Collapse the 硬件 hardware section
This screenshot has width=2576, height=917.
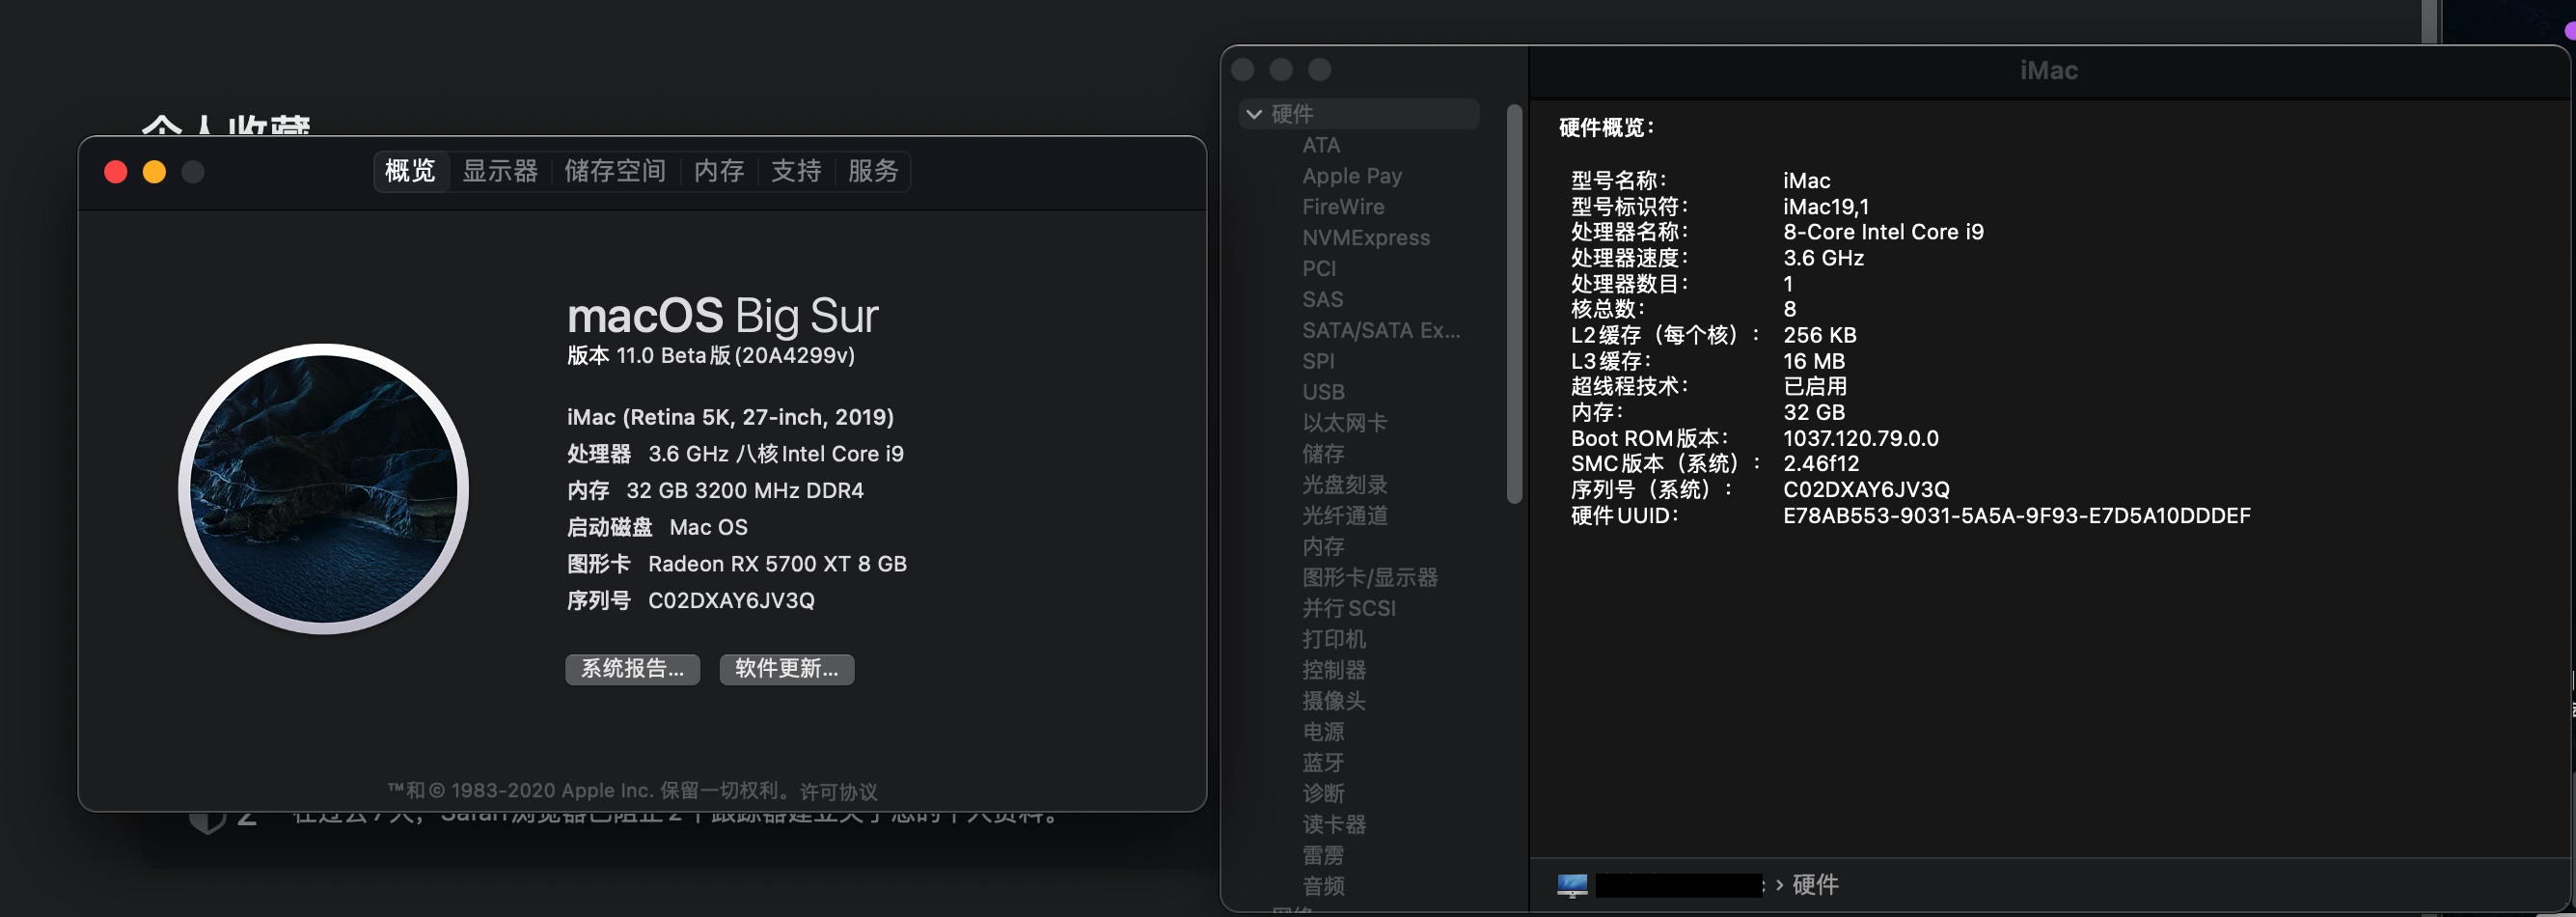point(1254,114)
